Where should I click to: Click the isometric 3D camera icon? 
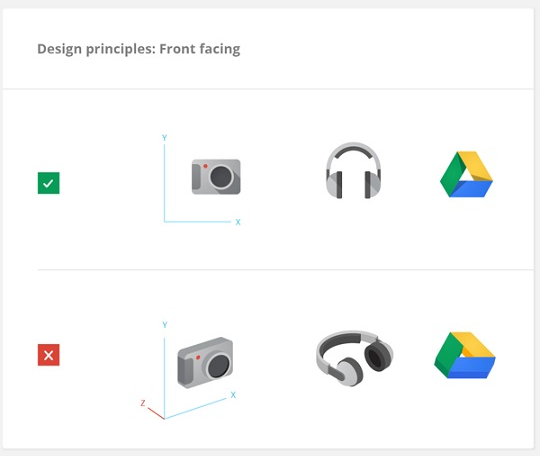[205, 362]
